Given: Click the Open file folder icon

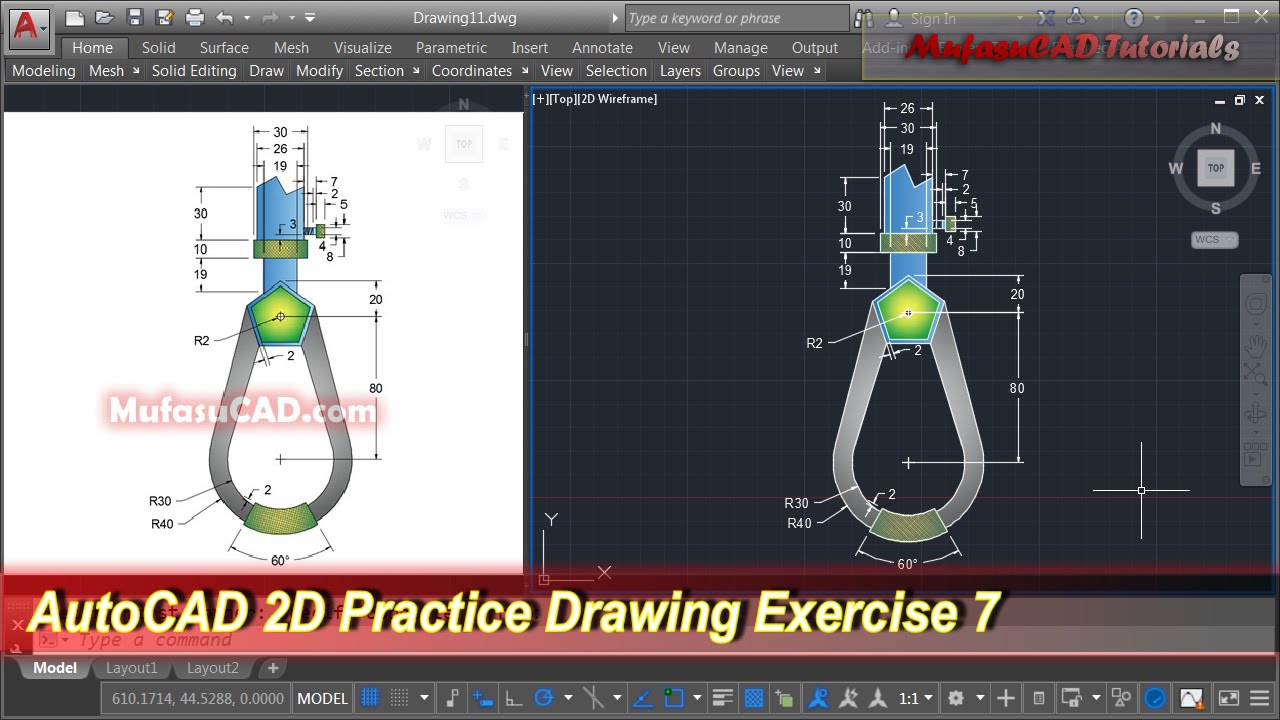Looking at the screenshot, I should coord(104,18).
